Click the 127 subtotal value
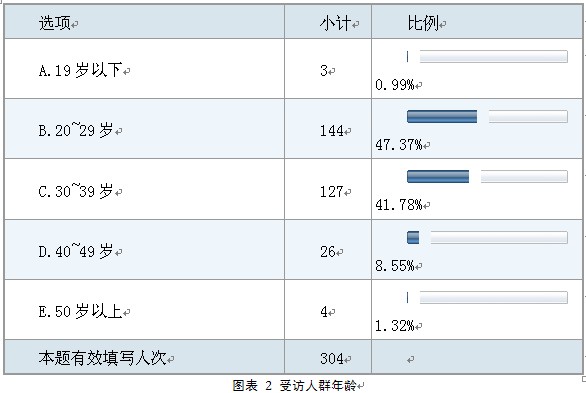586x393 pixels. 331,192
